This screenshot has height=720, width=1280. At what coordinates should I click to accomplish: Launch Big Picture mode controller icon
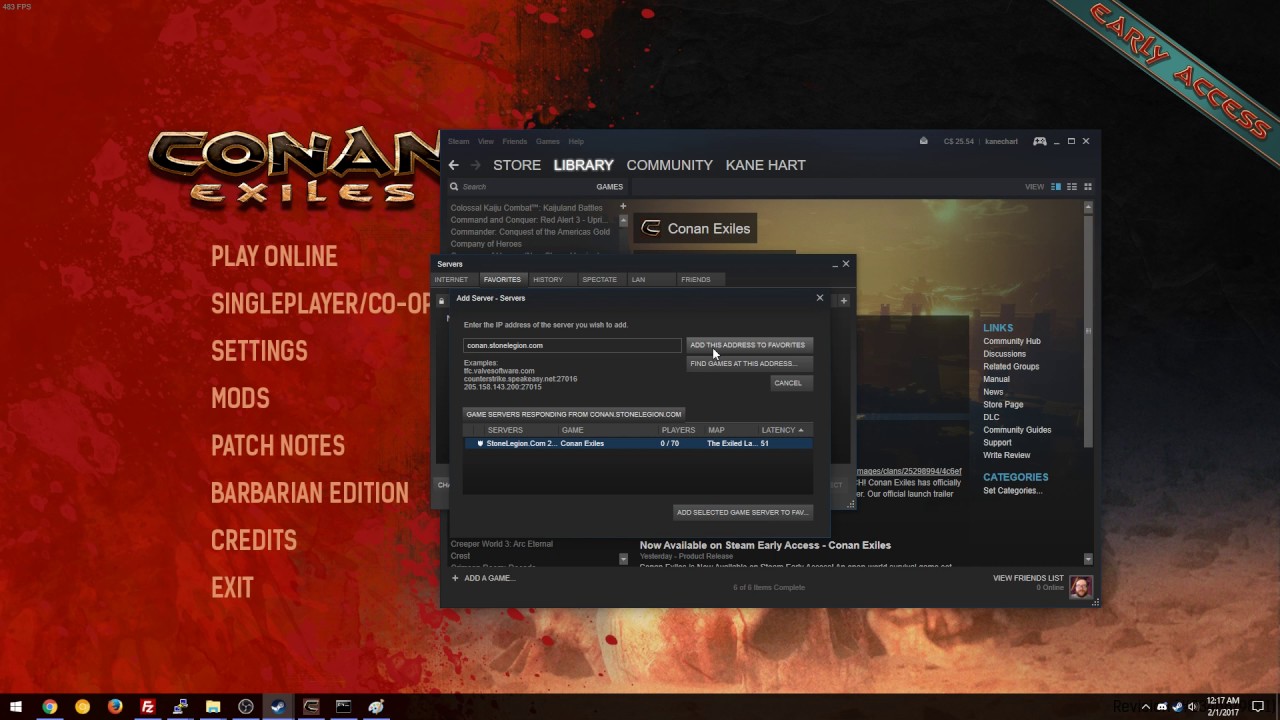pos(1040,141)
